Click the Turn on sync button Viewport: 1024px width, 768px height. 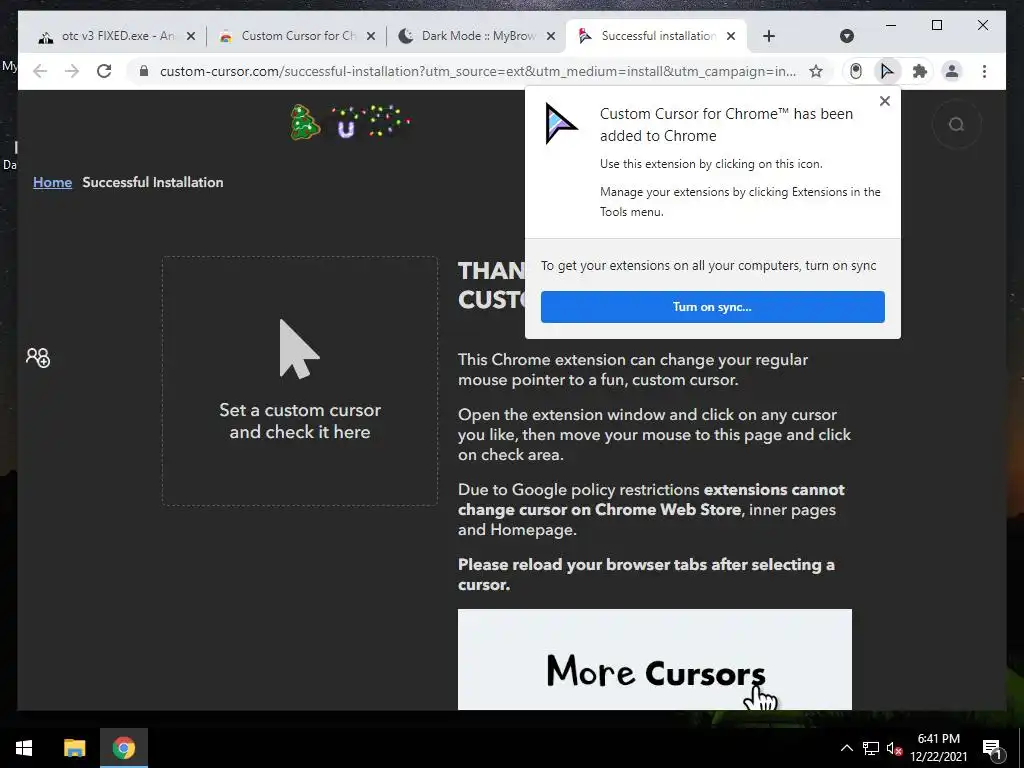pos(712,307)
